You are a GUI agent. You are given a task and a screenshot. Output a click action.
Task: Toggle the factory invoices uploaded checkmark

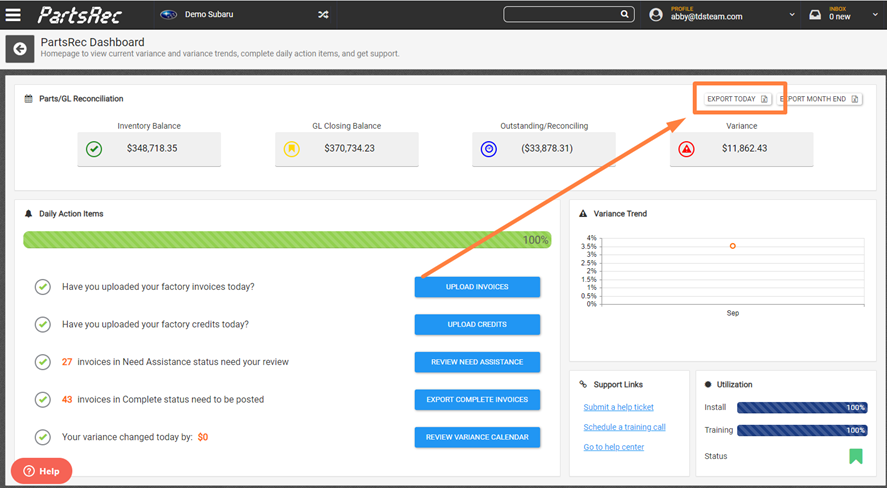tap(42, 287)
